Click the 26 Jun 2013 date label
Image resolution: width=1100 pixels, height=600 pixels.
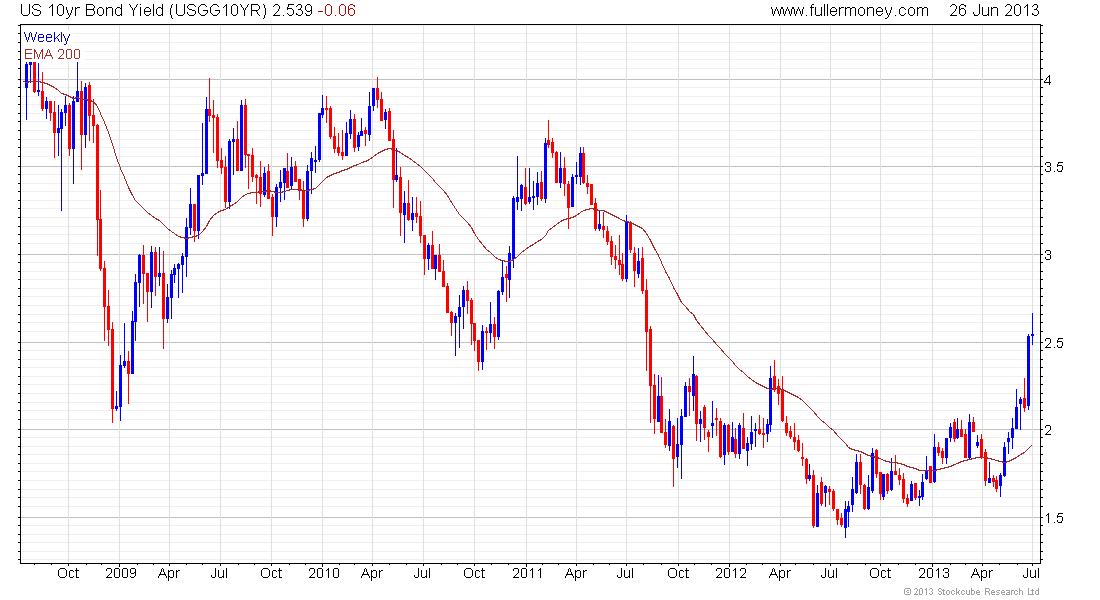pos(994,11)
